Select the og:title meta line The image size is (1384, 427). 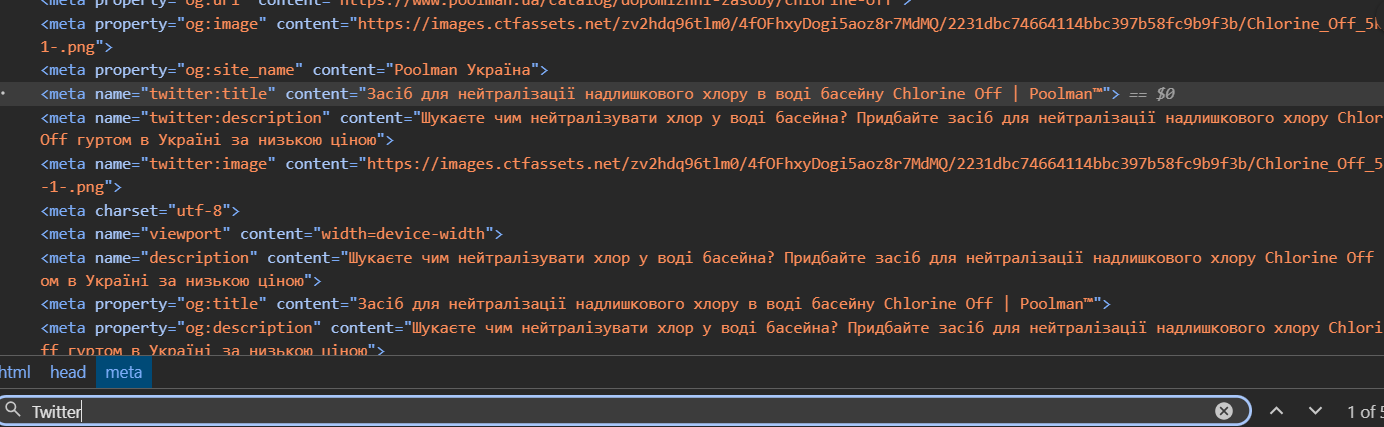pyautogui.click(x=576, y=303)
